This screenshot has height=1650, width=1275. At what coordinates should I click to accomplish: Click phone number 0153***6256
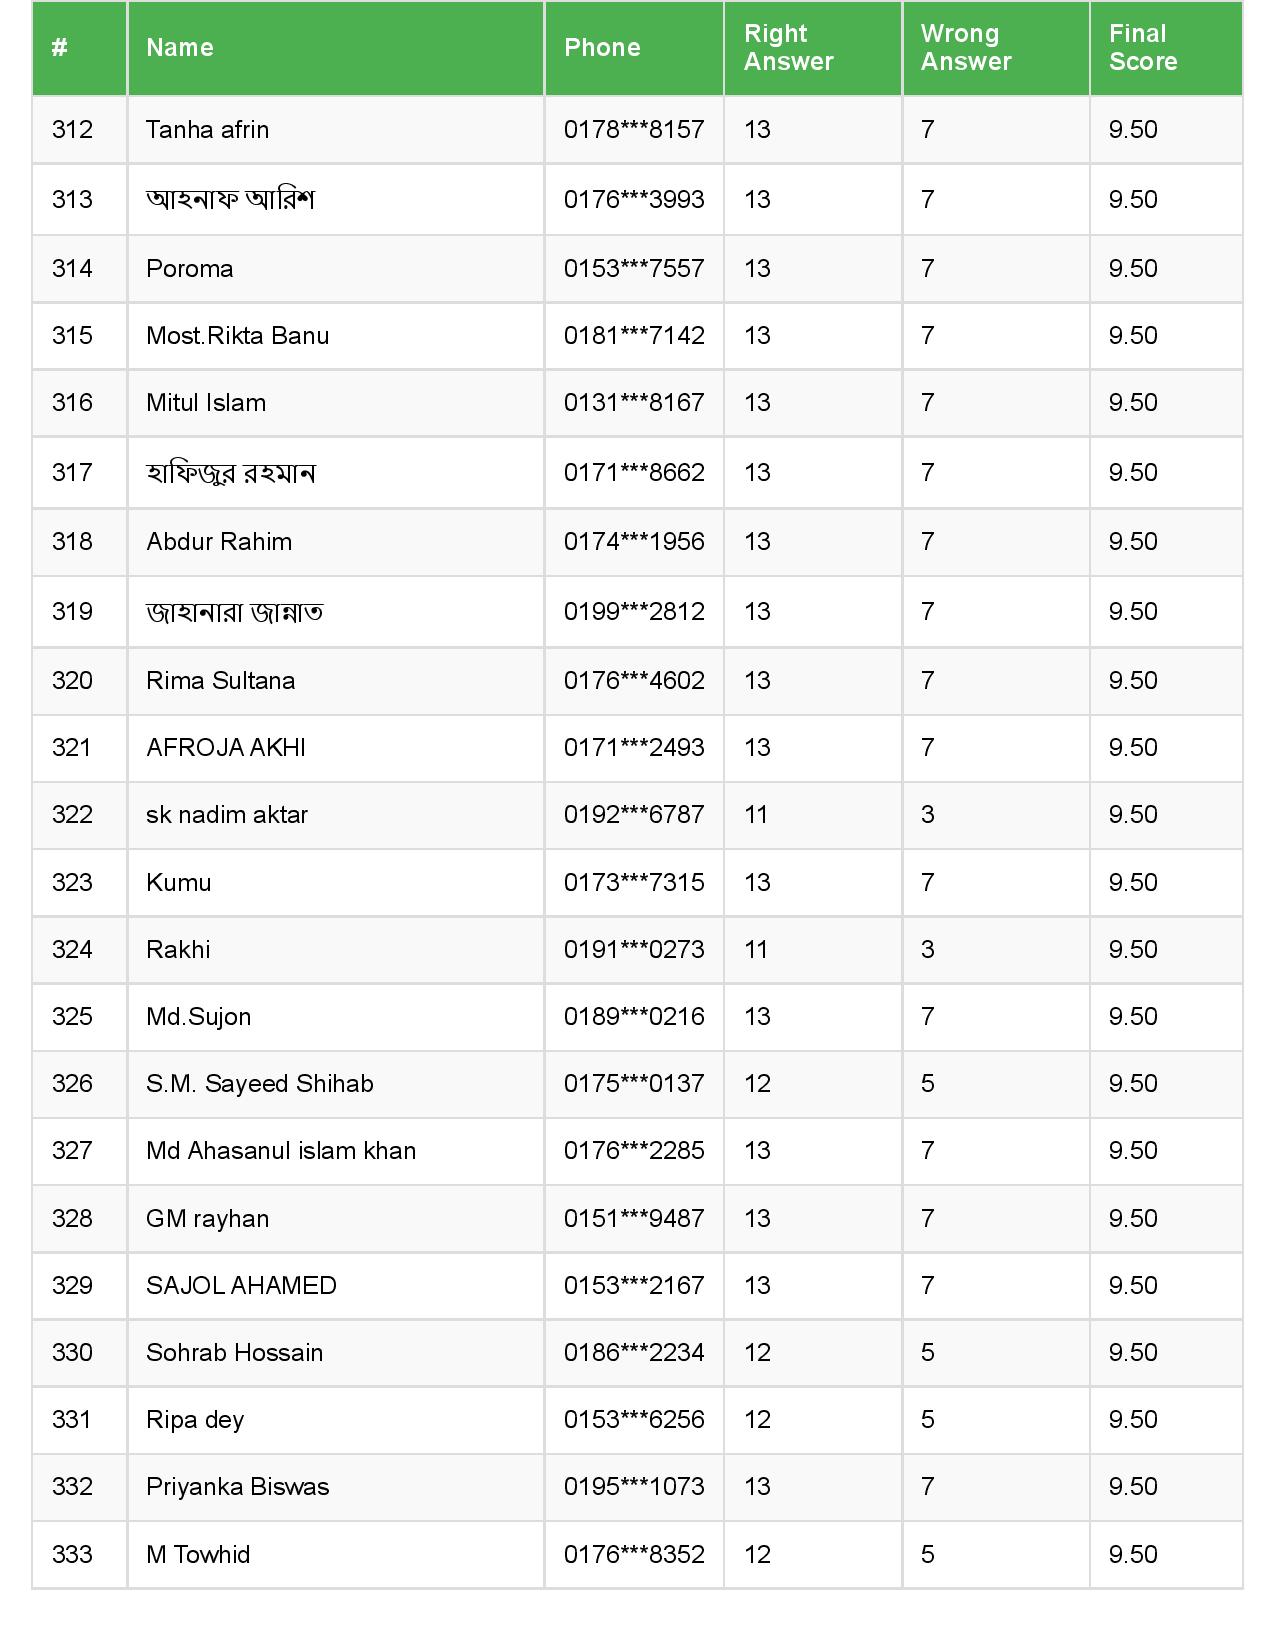tap(634, 1420)
